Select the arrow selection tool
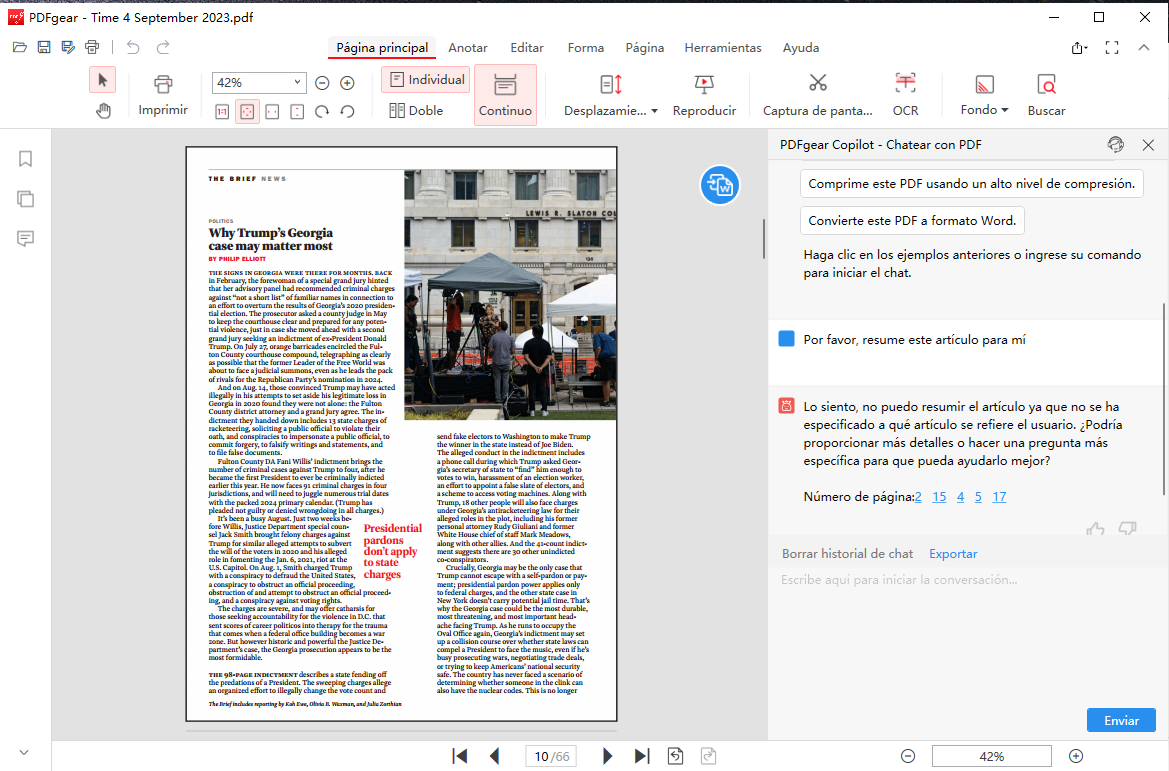This screenshot has width=1169, height=771. coord(103,79)
